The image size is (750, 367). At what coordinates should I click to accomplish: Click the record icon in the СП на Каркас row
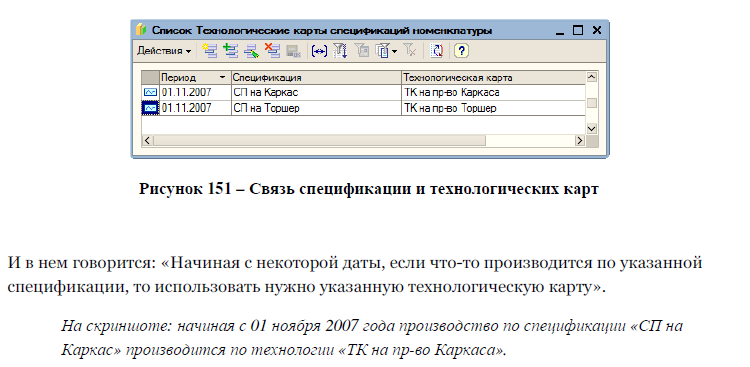[x=150, y=92]
